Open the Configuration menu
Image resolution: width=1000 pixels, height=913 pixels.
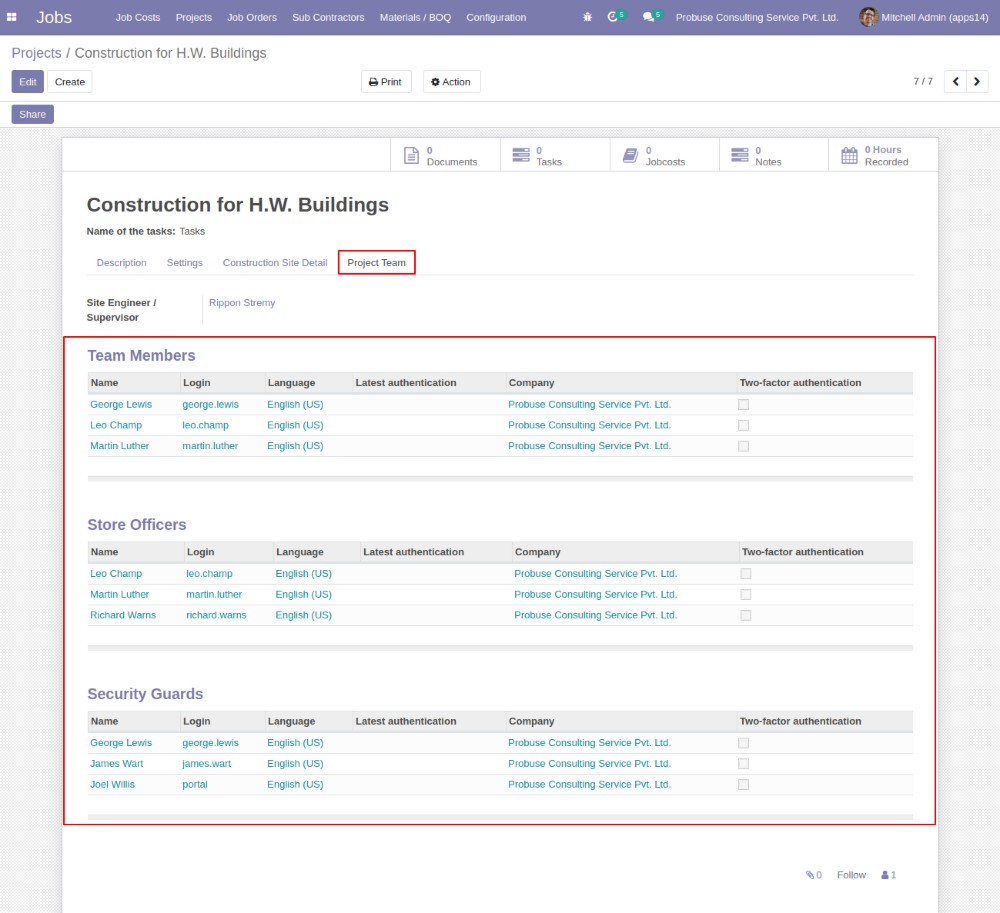pos(496,17)
